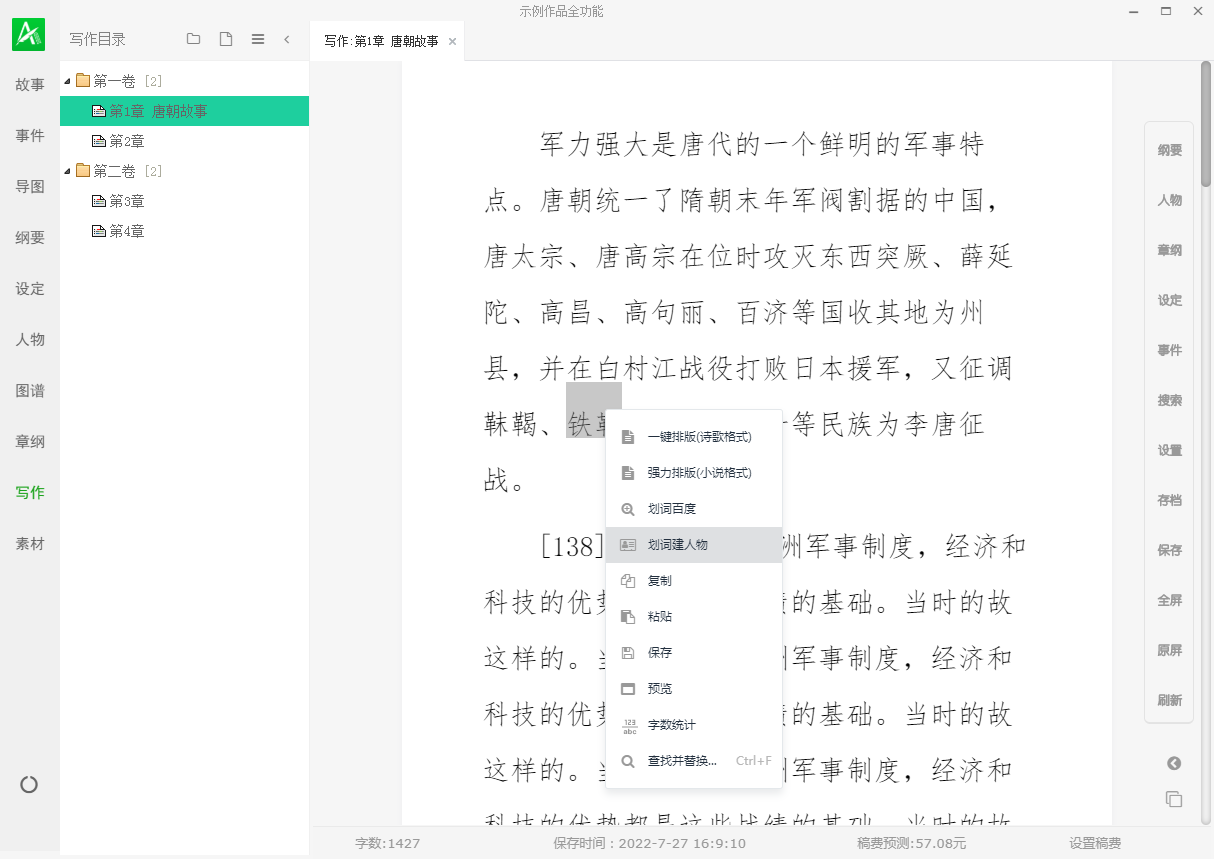
Task: Choose 强力排版(小说格式) from the context menu
Action: click(x=694, y=473)
